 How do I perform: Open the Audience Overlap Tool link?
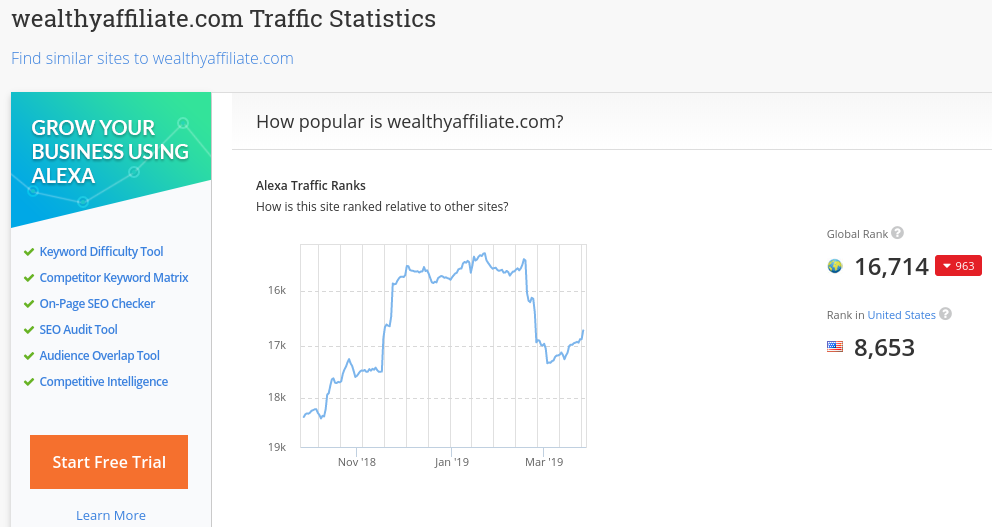tap(99, 356)
